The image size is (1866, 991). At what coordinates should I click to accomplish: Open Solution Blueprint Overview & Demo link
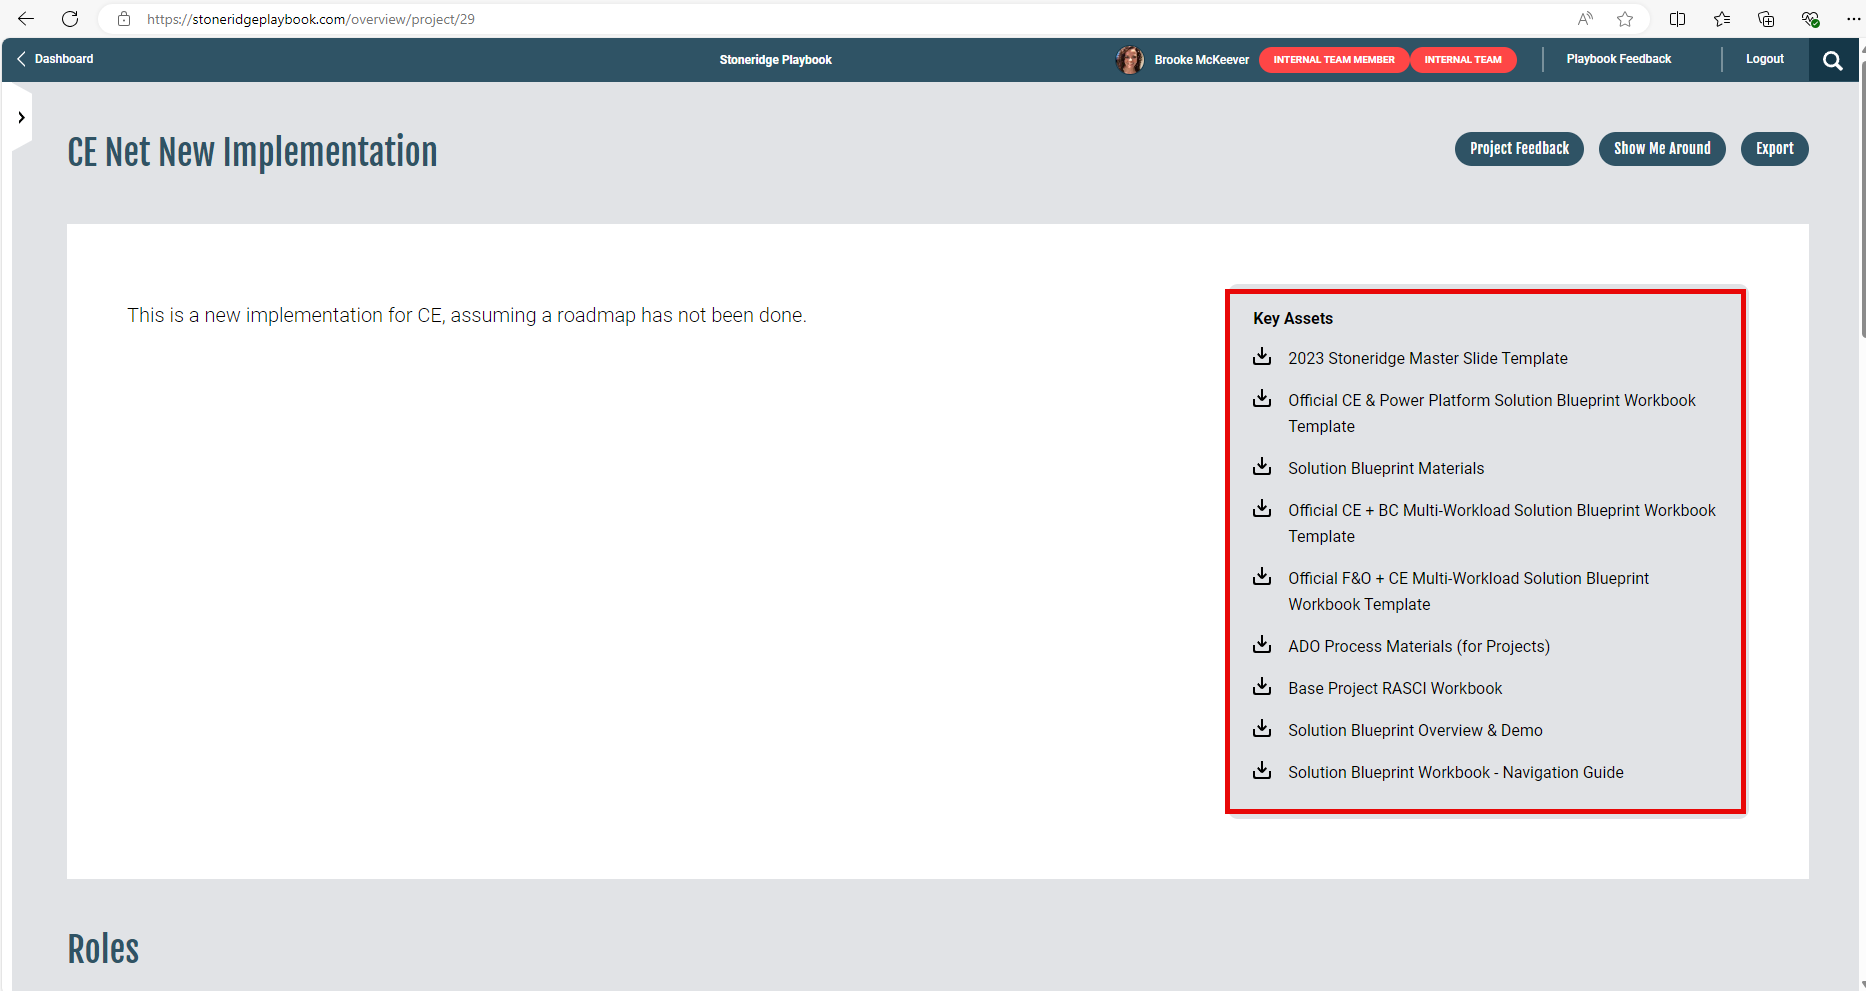click(x=1415, y=730)
